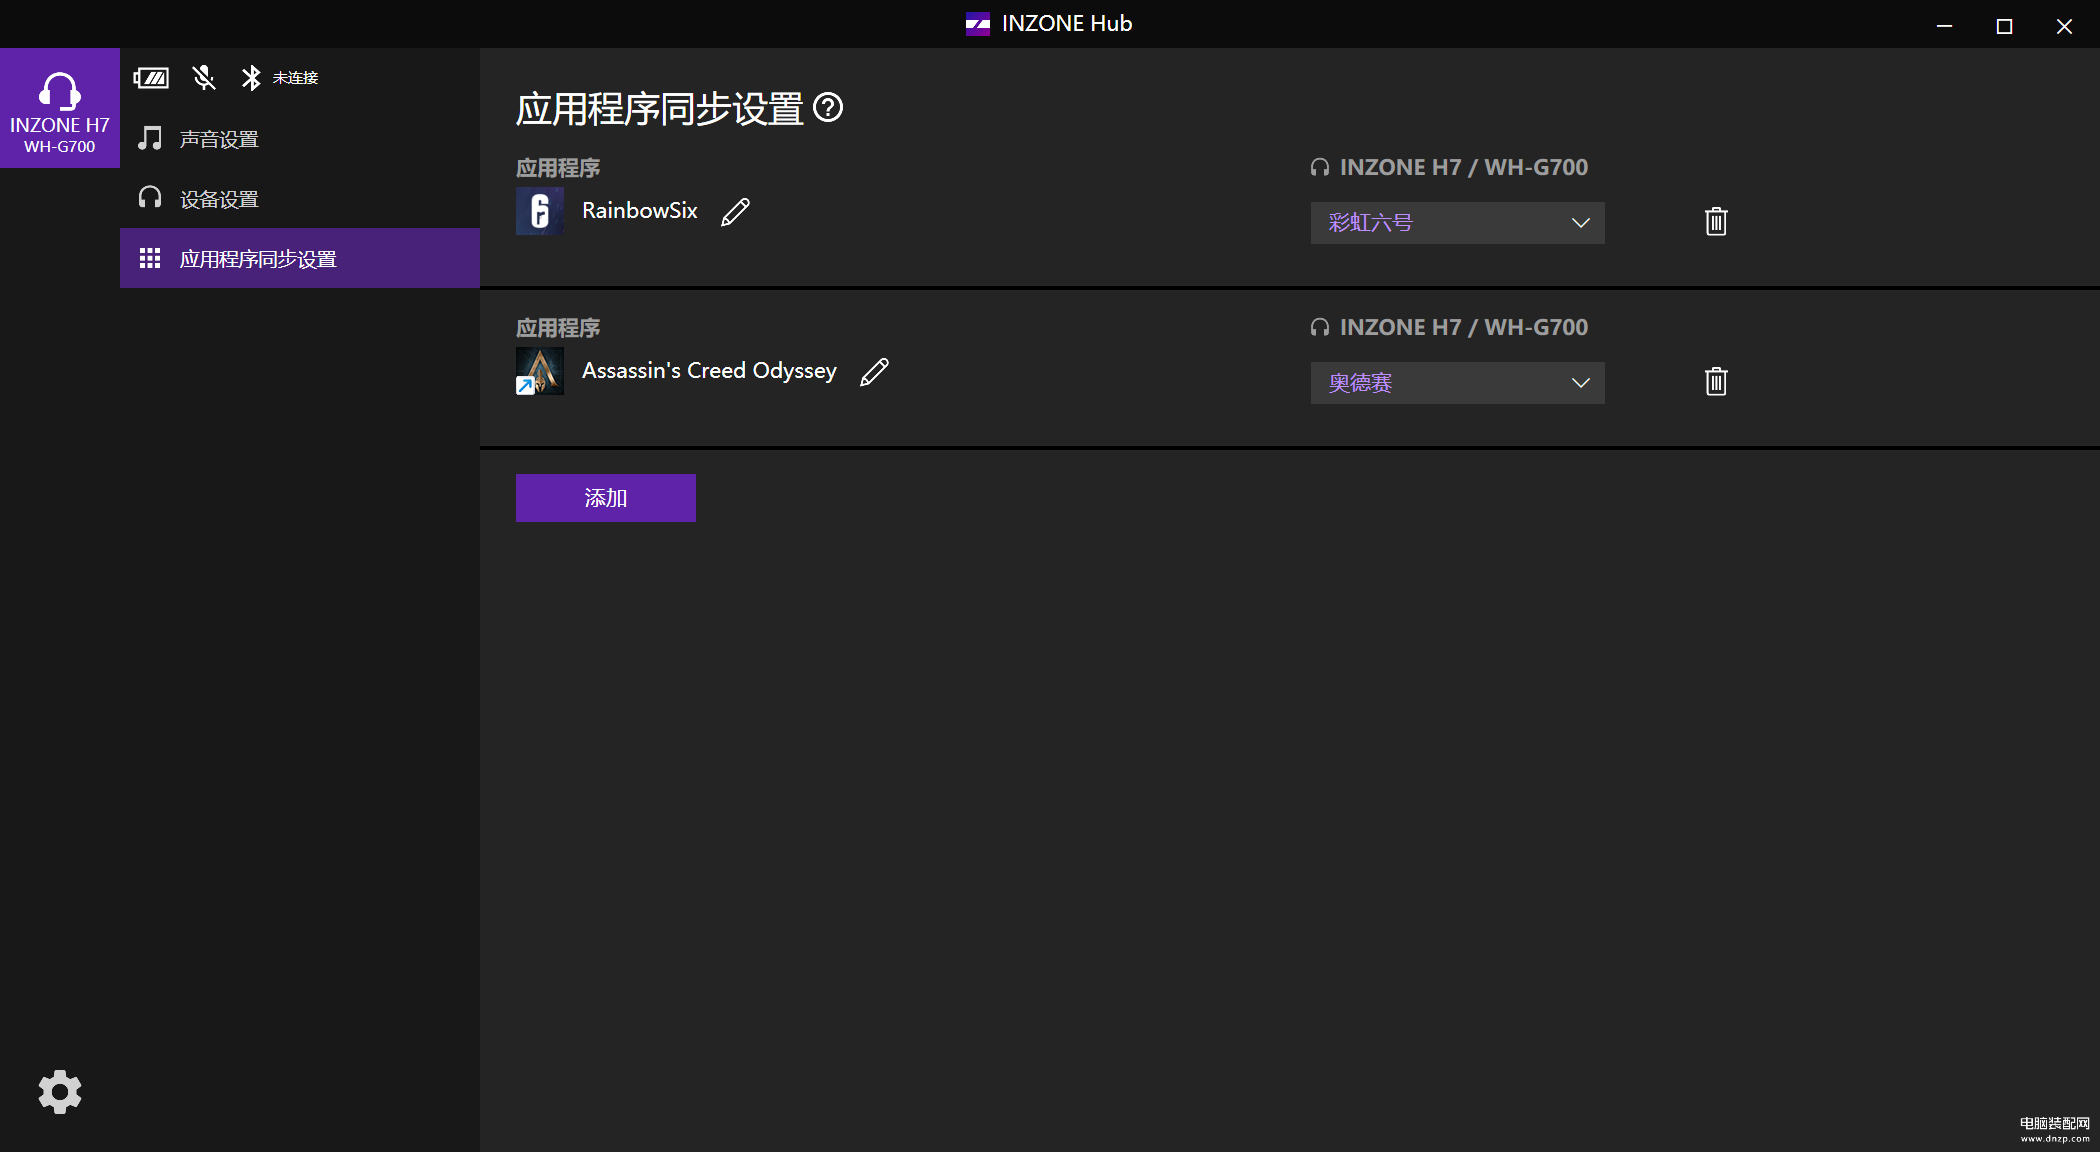Screen dimensions: 2100x1152
Task: Open 设备设置 device settings
Action: click(300, 199)
